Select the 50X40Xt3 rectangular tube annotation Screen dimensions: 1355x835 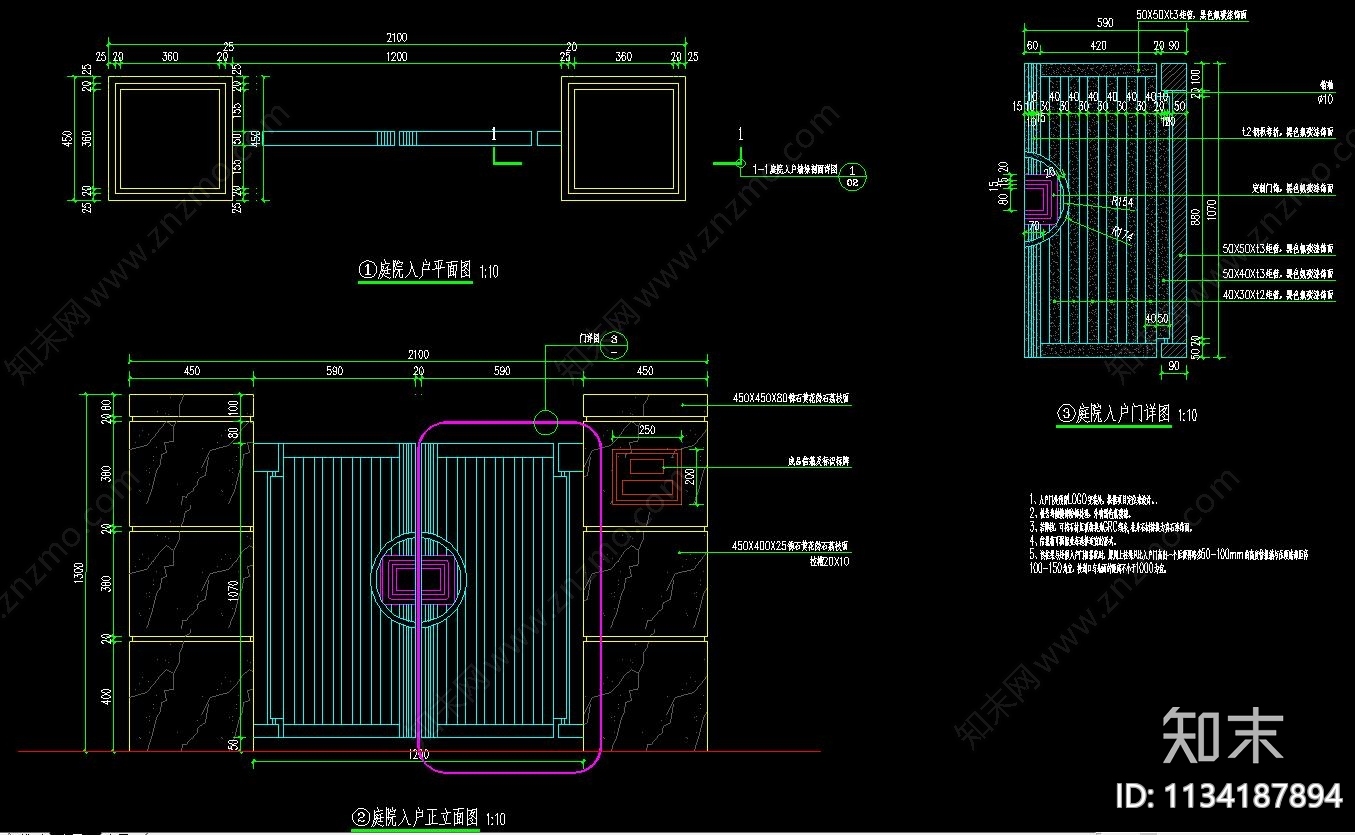tap(1278, 273)
